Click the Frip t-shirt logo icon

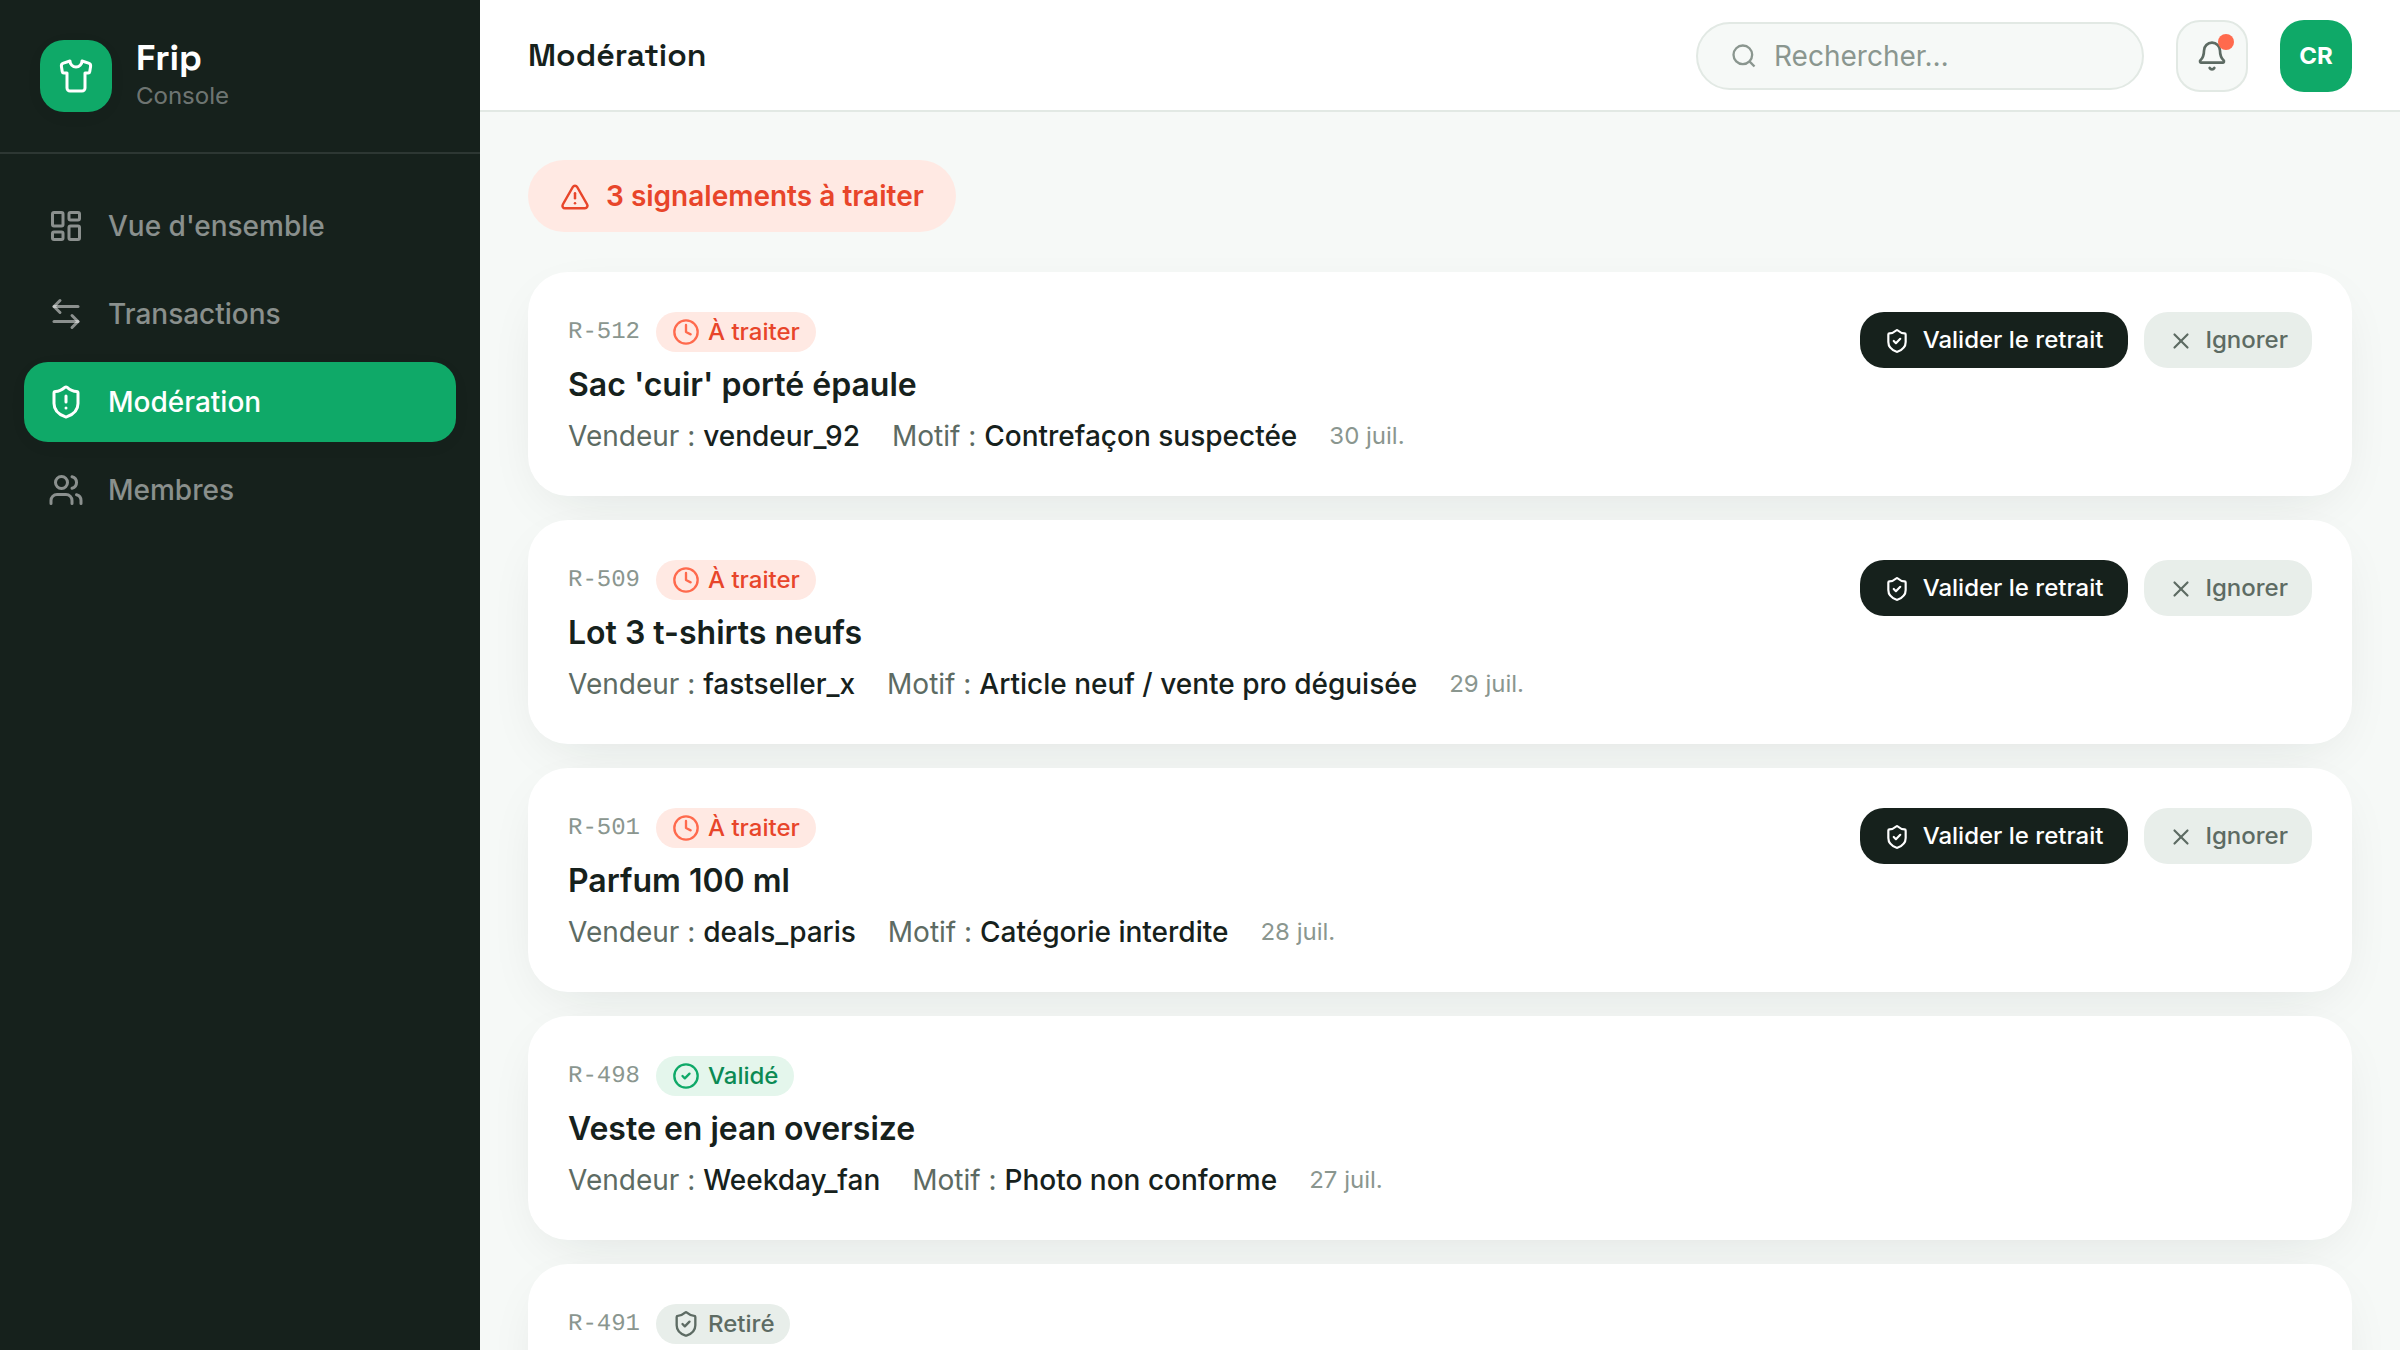[76, 76]
